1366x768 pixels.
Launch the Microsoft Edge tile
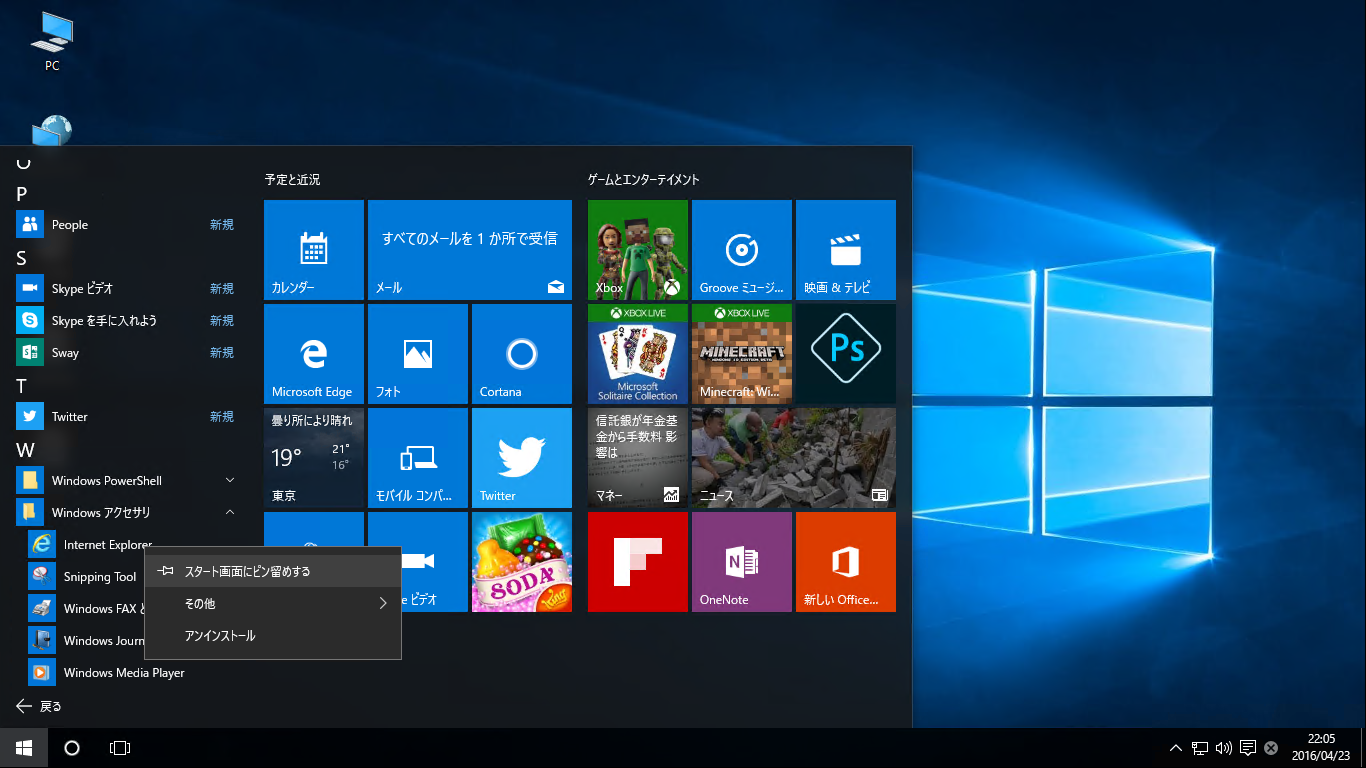click(x=314, y=354)
